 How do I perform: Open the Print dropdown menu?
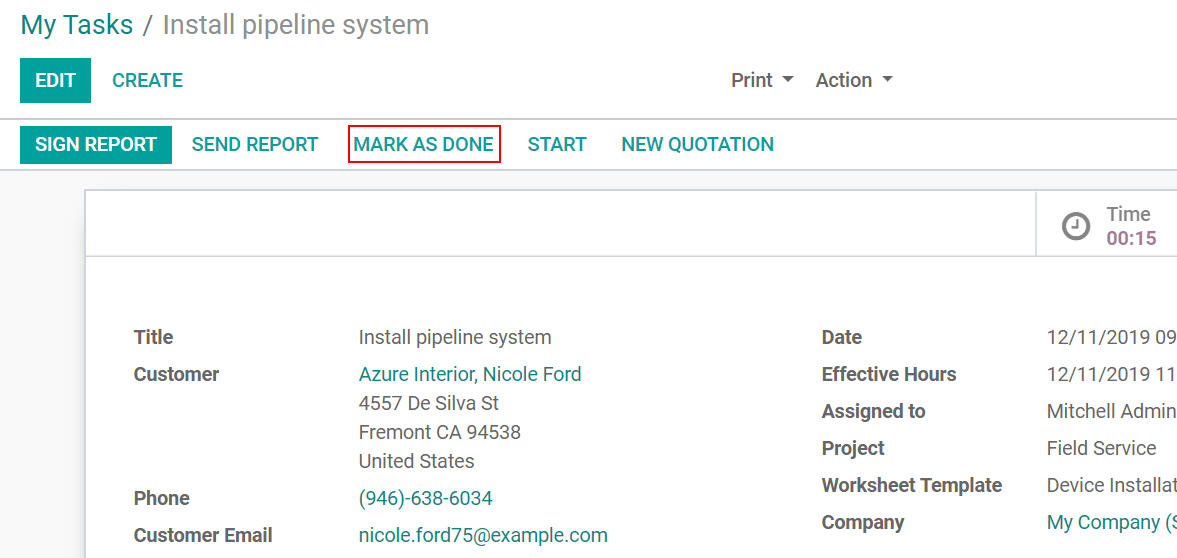pos(762,80)
